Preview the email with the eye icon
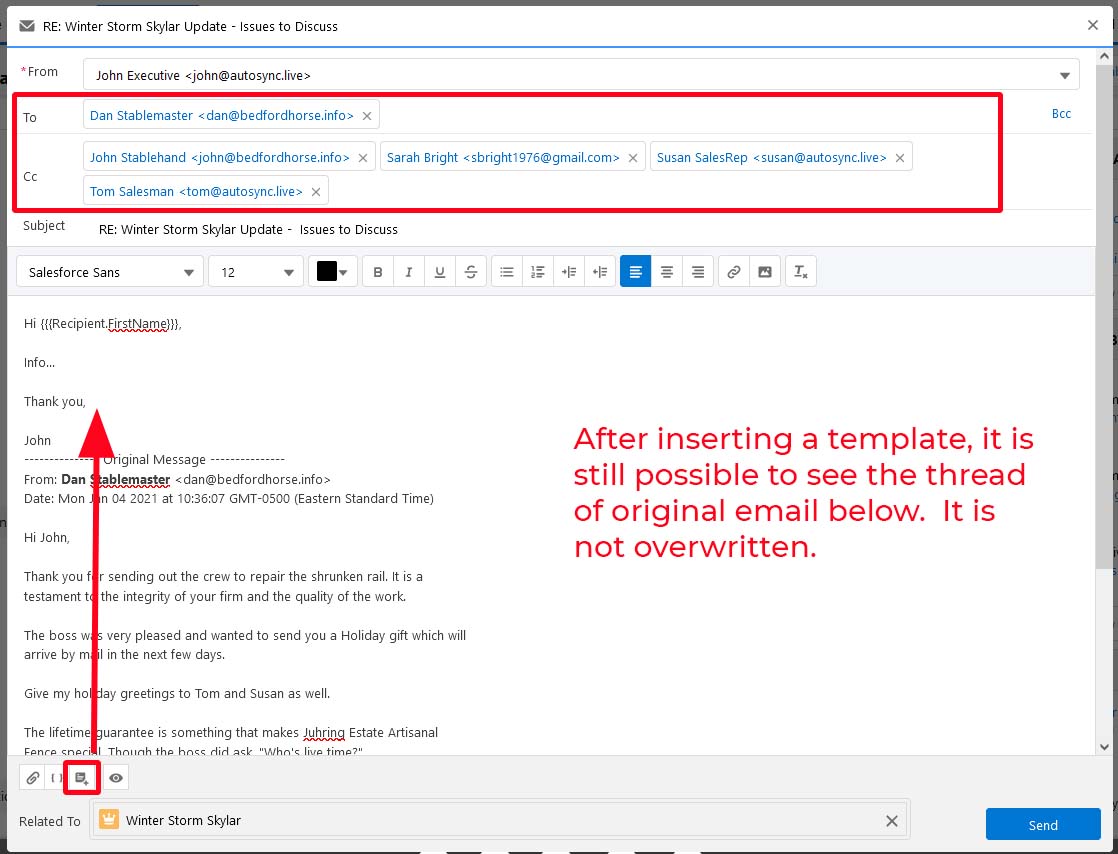The height and width of the screenshot is (854, 1118). point(116,778)
